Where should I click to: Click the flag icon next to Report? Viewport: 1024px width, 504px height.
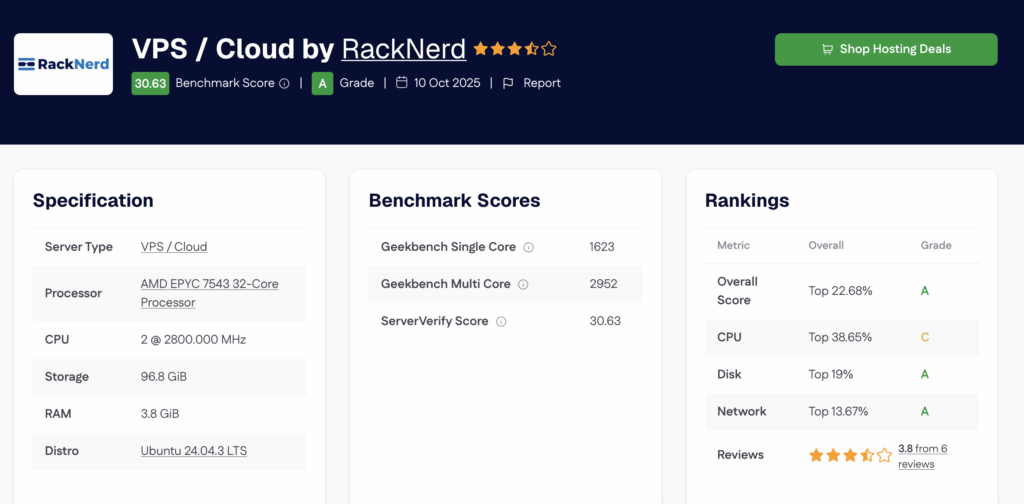[508, 83]
